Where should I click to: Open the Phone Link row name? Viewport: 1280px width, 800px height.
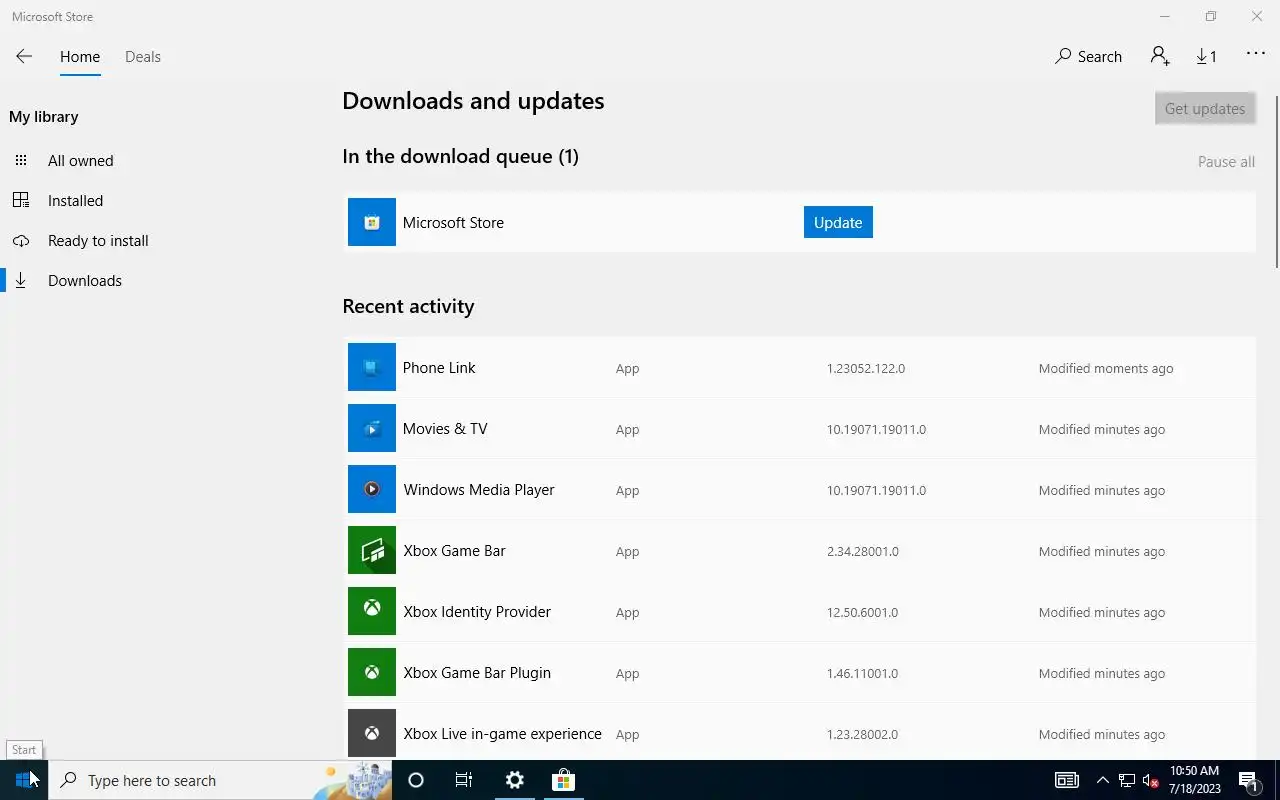[439, 367]
